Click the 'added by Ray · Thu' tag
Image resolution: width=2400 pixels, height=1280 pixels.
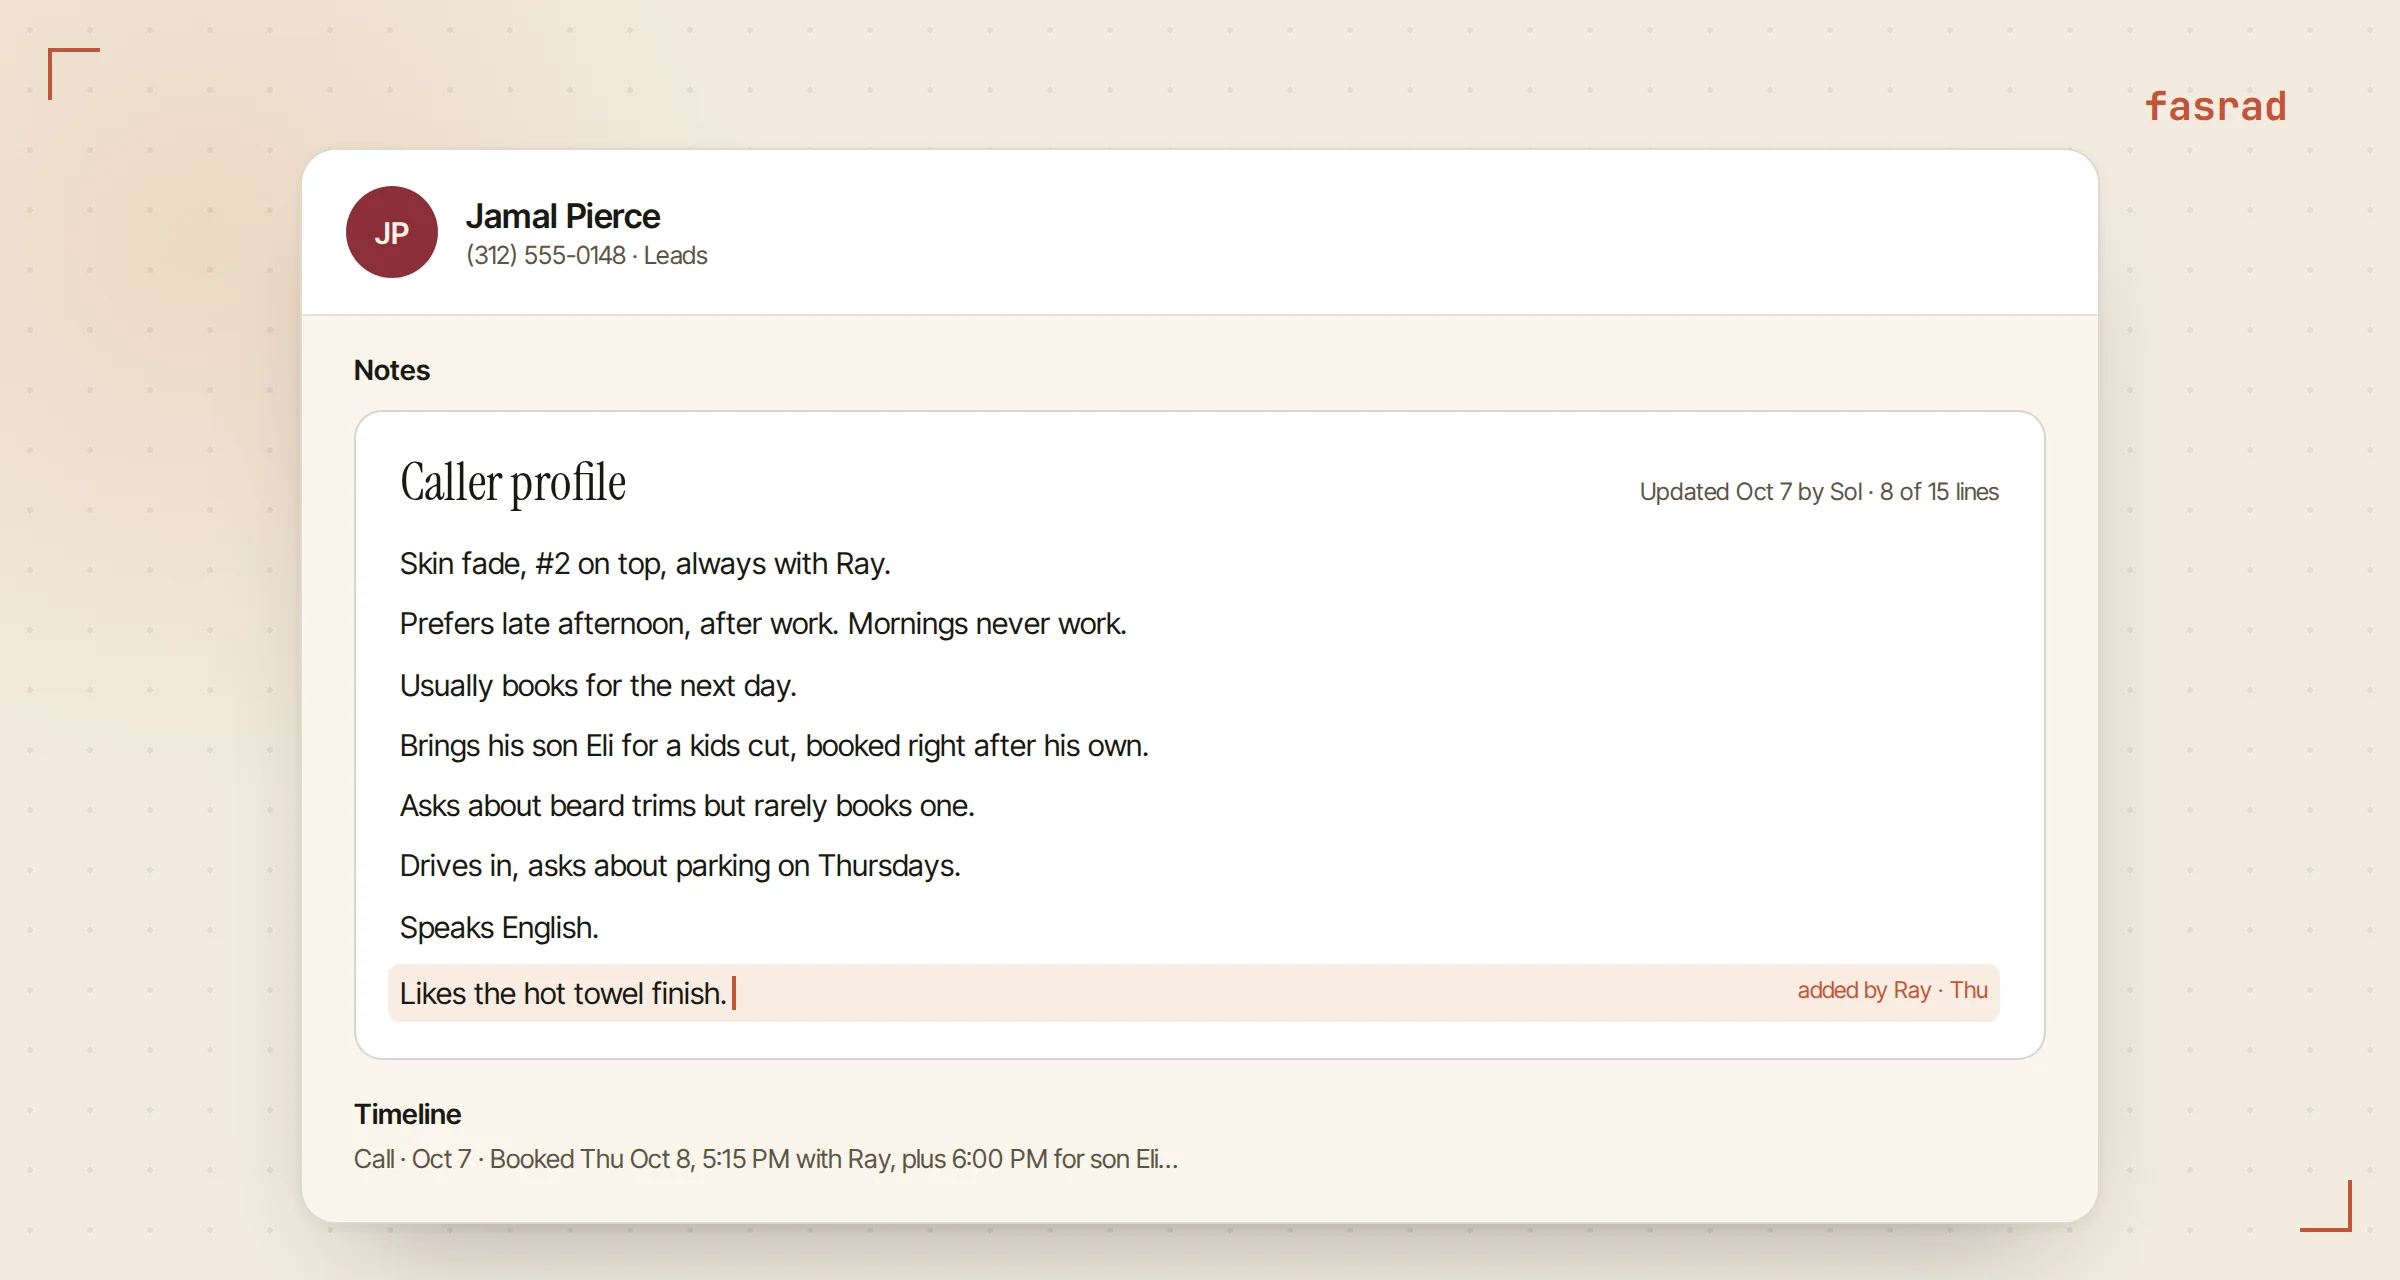[1892, 990]
